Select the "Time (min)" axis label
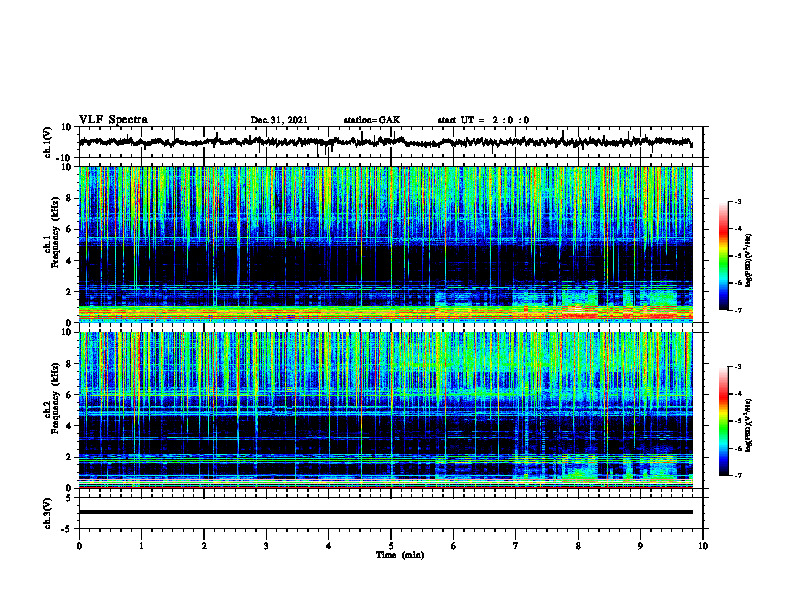This screenshot has height=612, width=792. pyautogui.click(x=400, y=555)
